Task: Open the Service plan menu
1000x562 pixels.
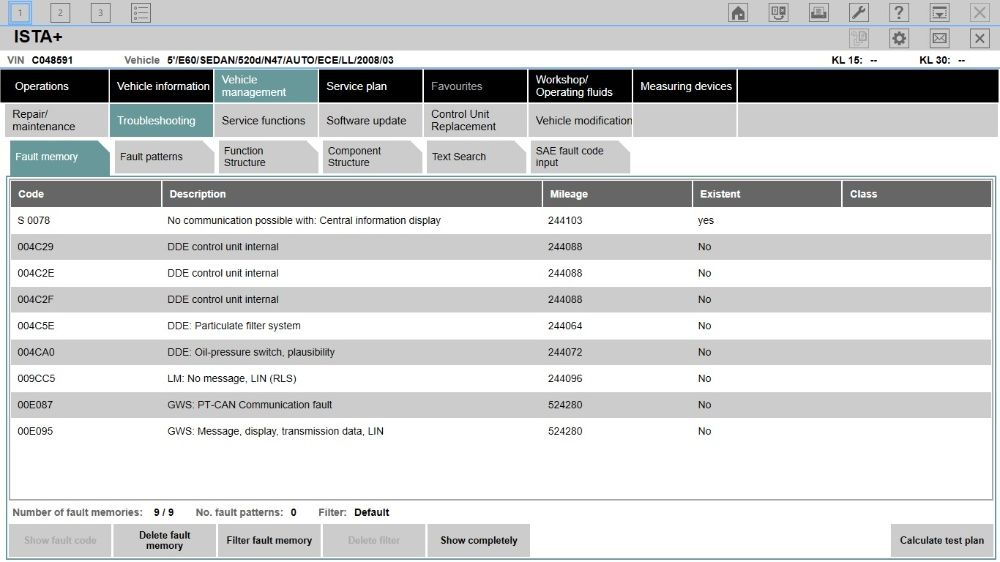Action: click(356, 86)
